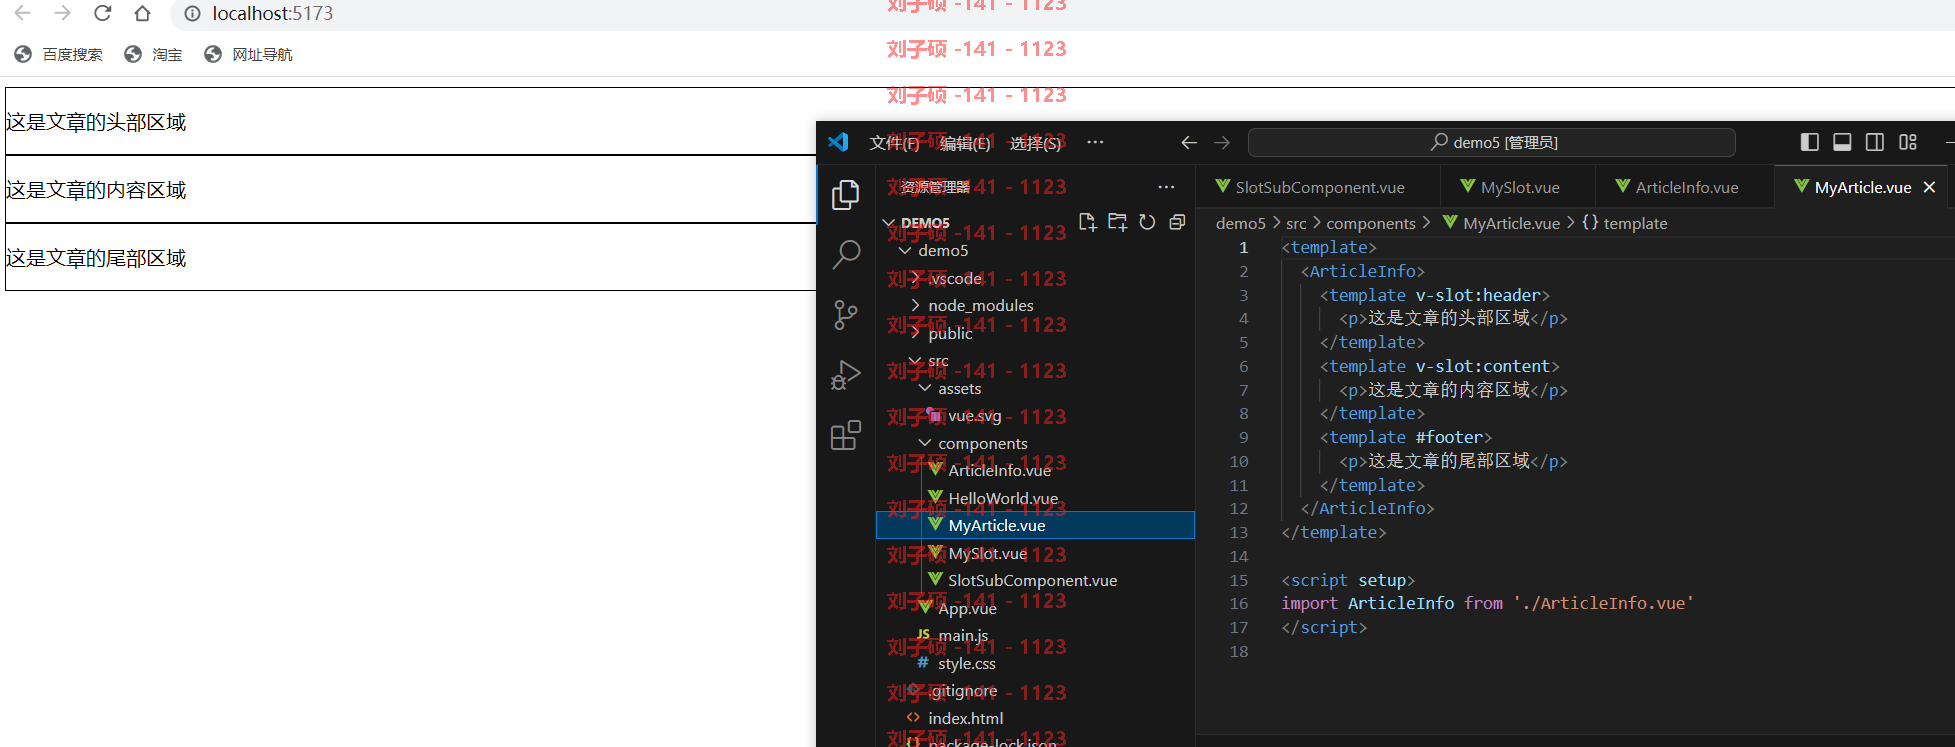This screenshot has height=747, width=1955.
Task: Click the site info icon in address bar
Action: [x=192, y=13]
